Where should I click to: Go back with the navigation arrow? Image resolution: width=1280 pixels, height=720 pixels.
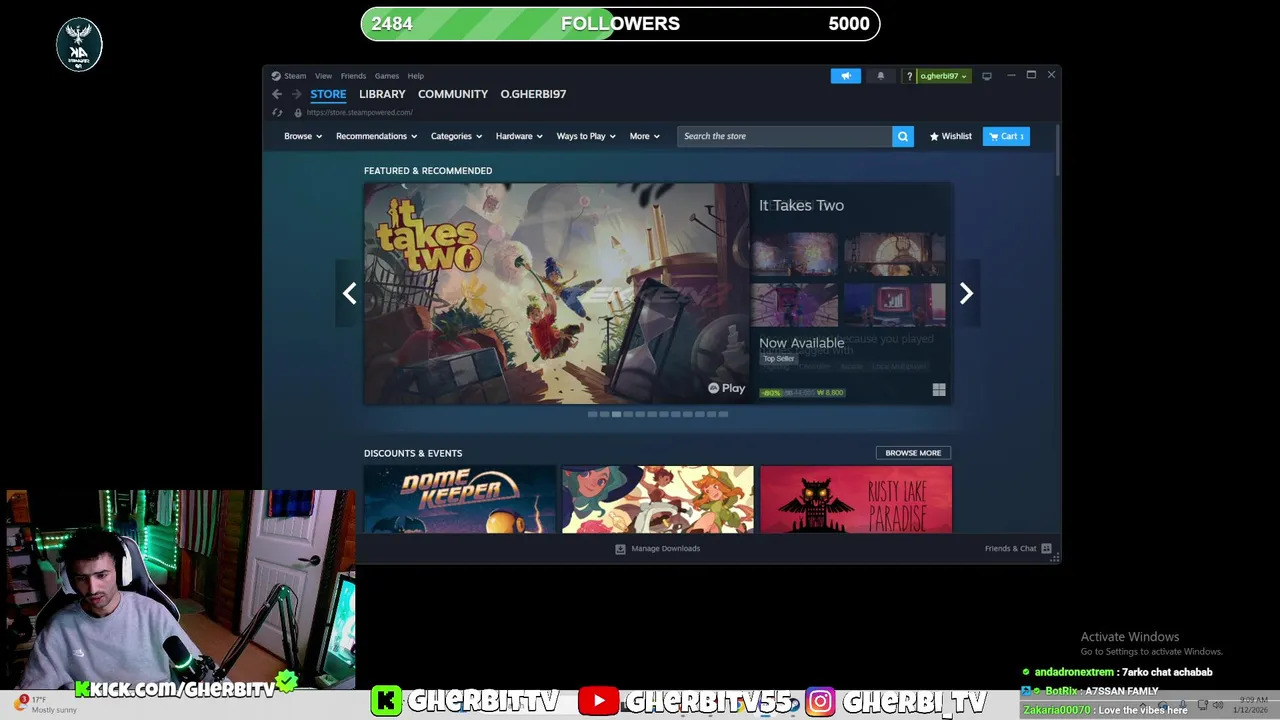277,94
